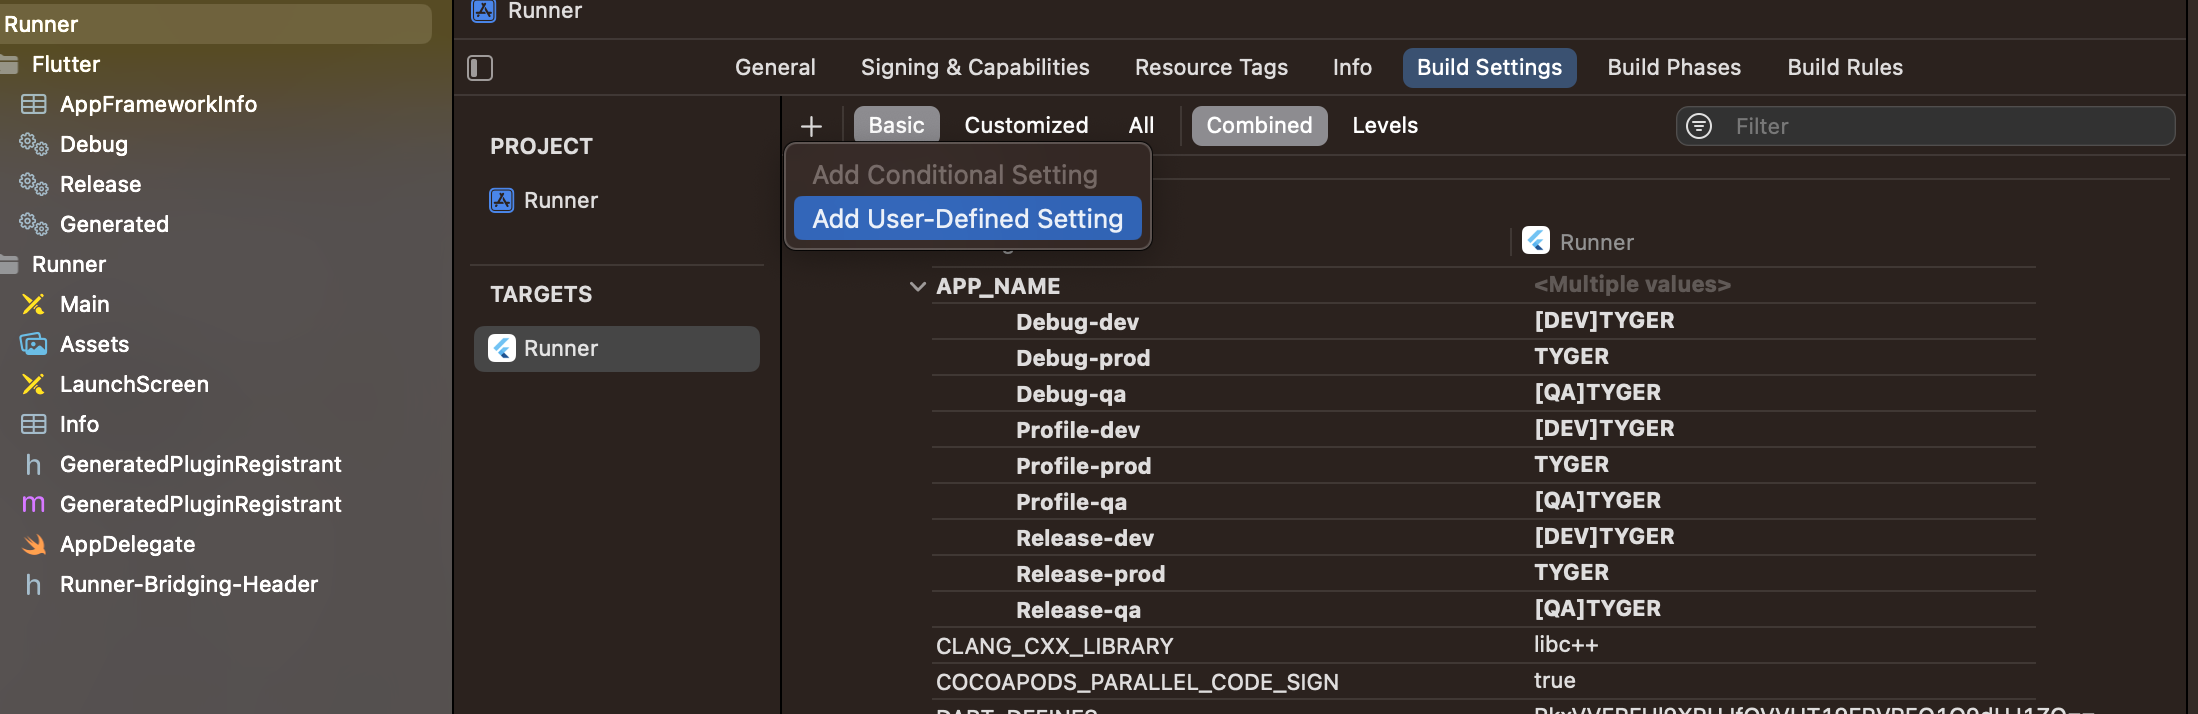
Task: Select the All settings scope
Action: [1141, 125]
